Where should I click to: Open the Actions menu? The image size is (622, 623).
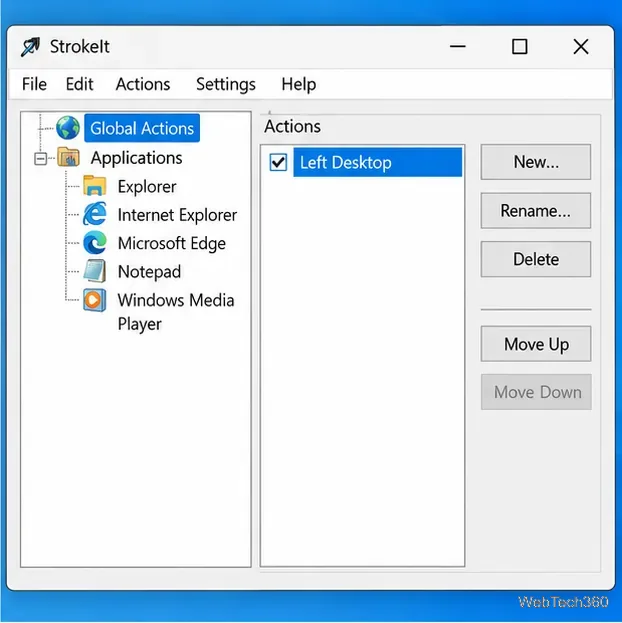[143, 84]
